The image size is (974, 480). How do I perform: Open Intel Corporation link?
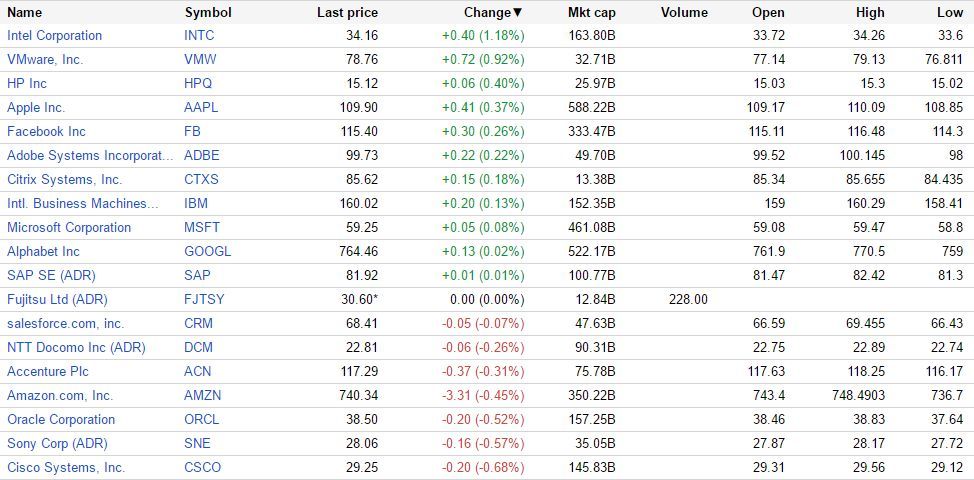pyautogui.click(x=55, y=35)
